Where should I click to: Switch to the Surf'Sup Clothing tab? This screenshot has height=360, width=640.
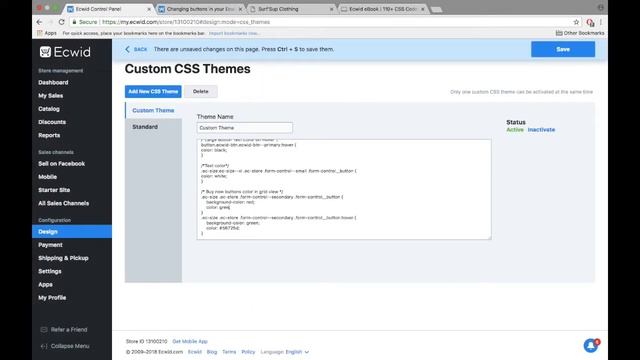[291, 9]
